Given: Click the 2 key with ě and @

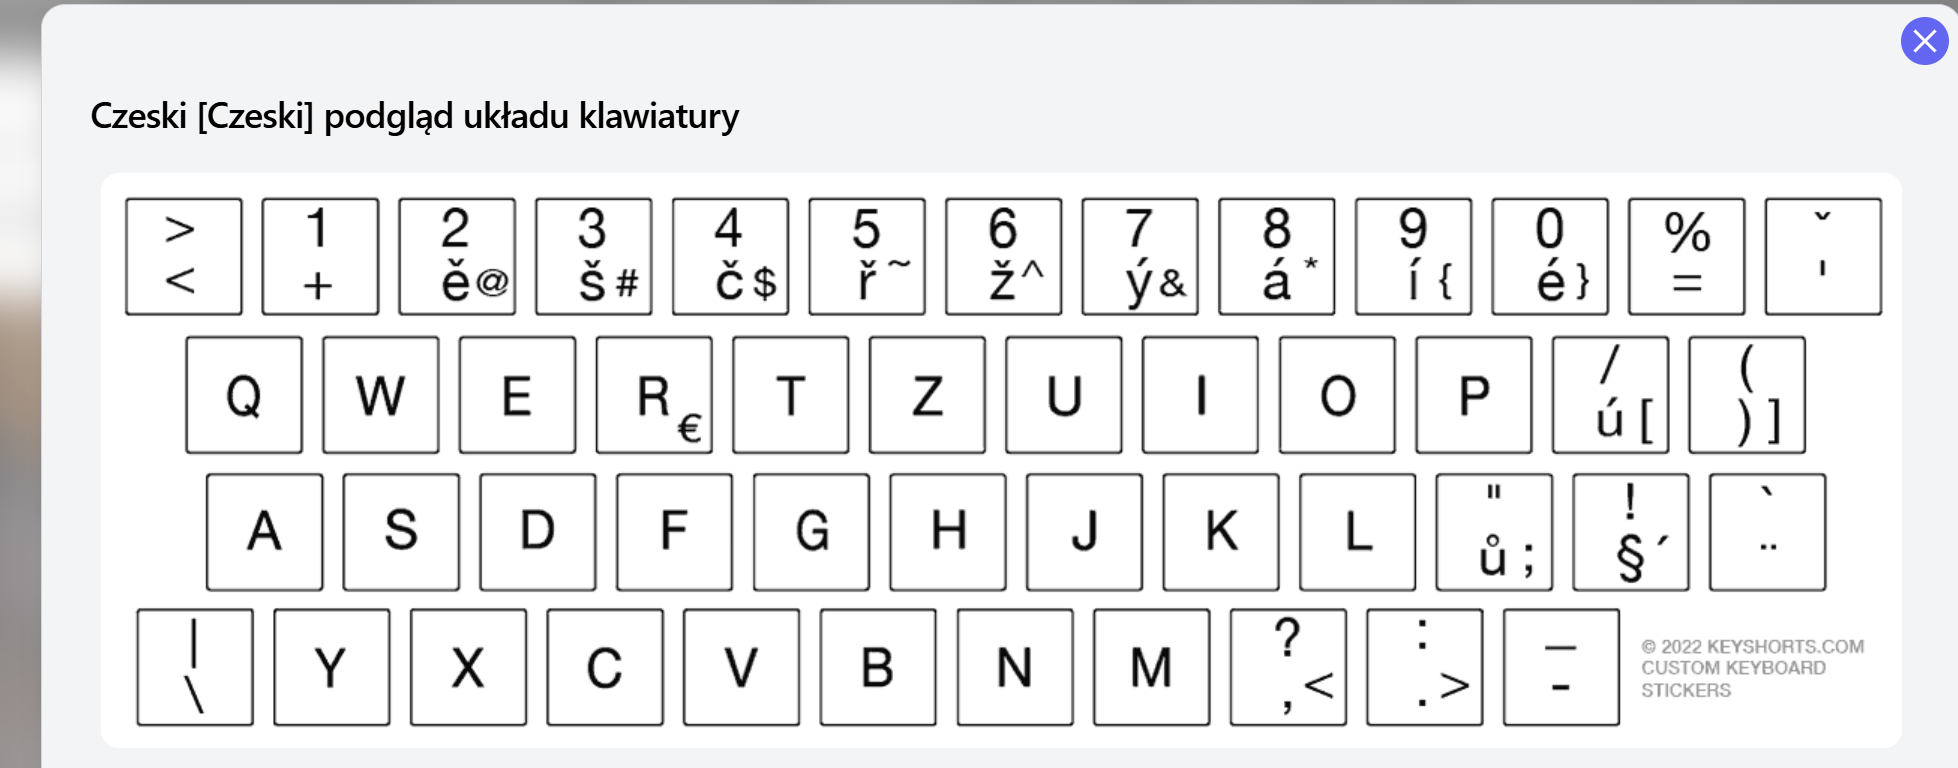Looking at the screenshot, I should click(x=457, y=257).
